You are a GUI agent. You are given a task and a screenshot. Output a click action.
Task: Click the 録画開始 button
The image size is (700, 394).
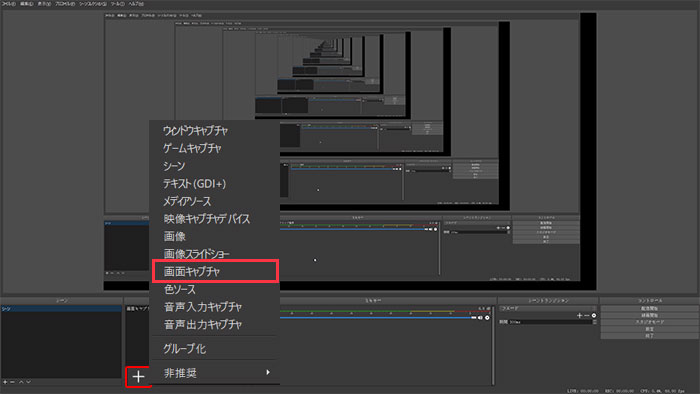tap(650, 315)
